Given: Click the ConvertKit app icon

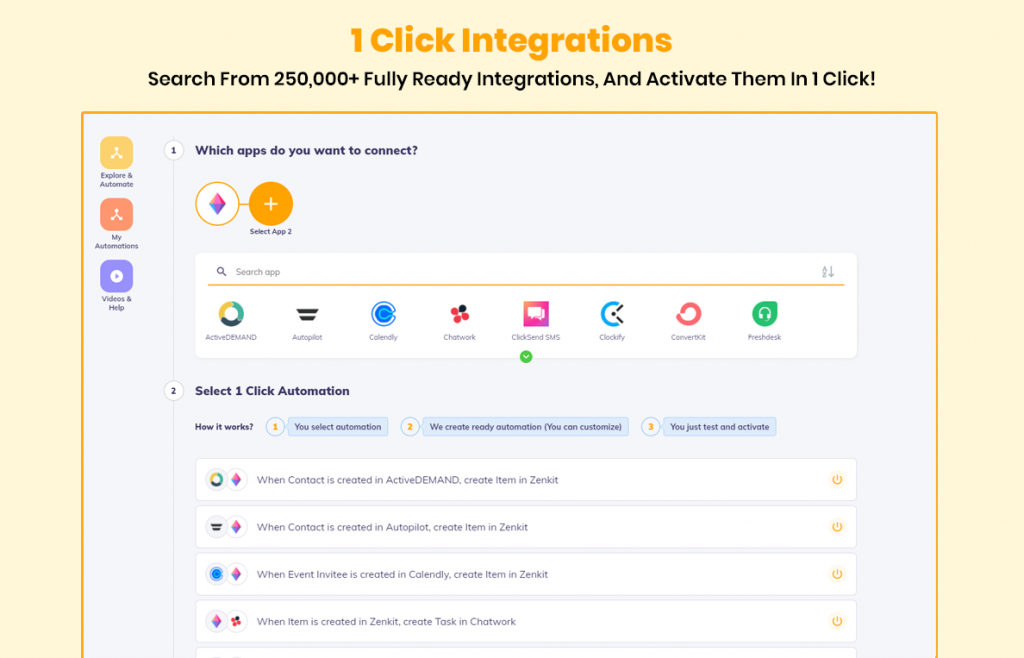Looking at the screenshot, I should pyautogui.click(x=688, y=314).
